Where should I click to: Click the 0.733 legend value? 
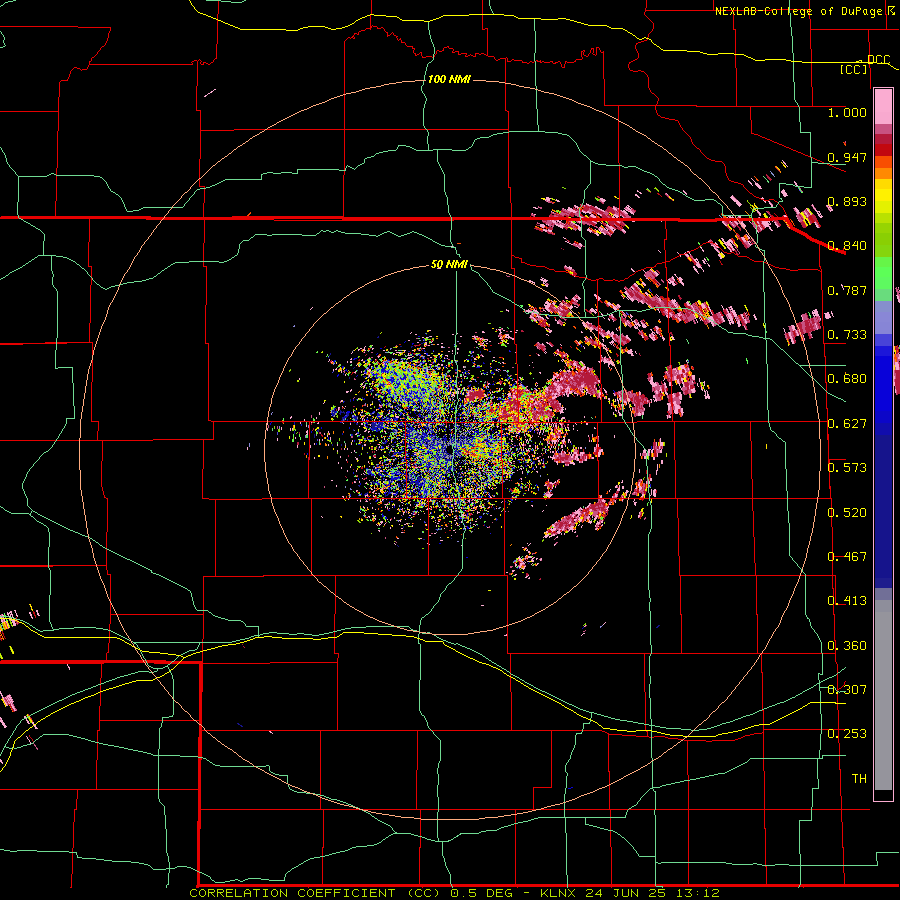pyautogui.click(x=847, y=335)
